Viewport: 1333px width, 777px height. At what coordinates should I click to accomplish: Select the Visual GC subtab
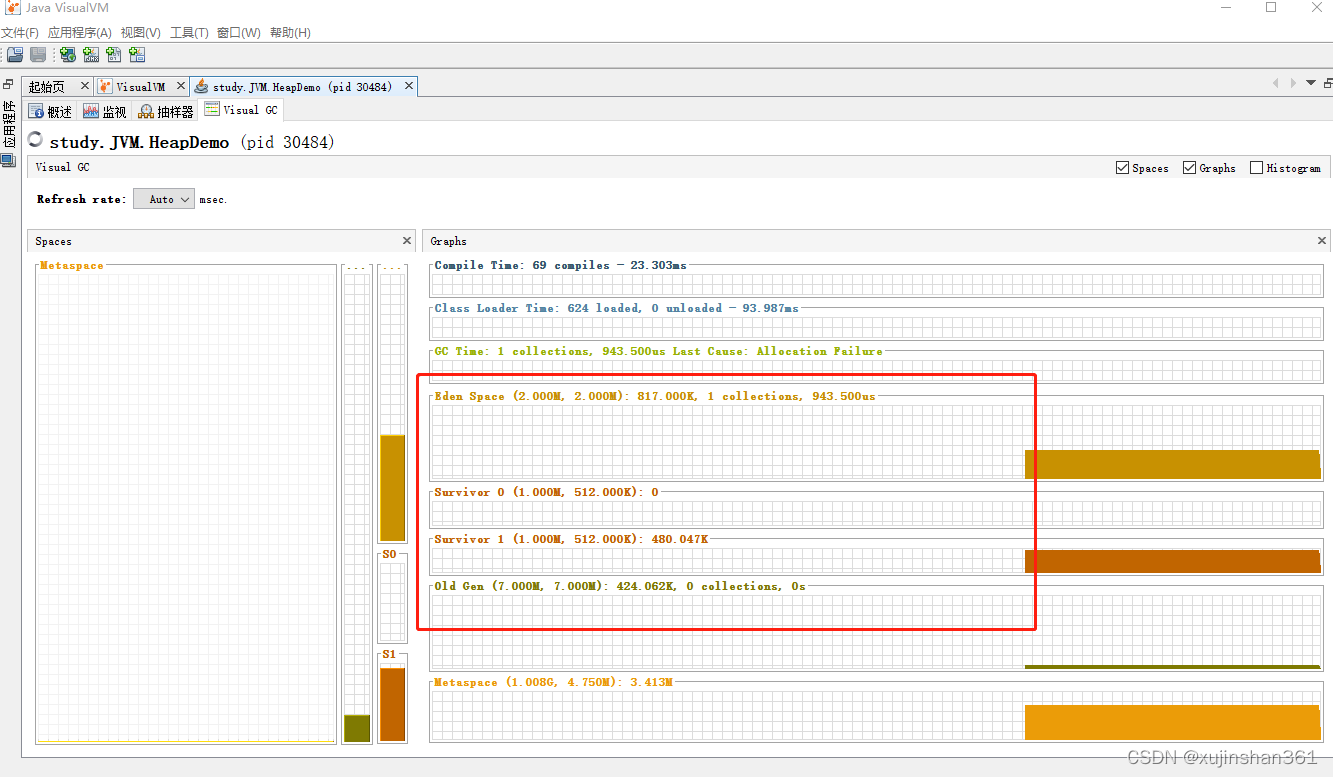coord(241,110)
